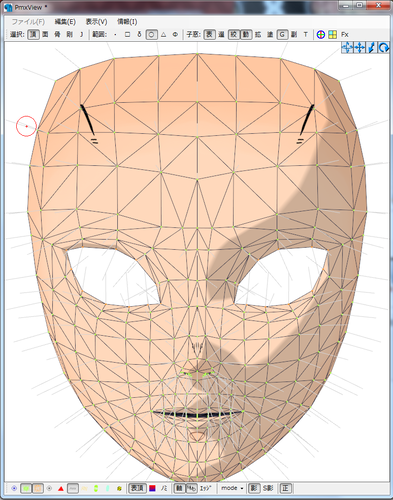
Task: Open the 編集(E) menu
Action: (x=65, y=22)
